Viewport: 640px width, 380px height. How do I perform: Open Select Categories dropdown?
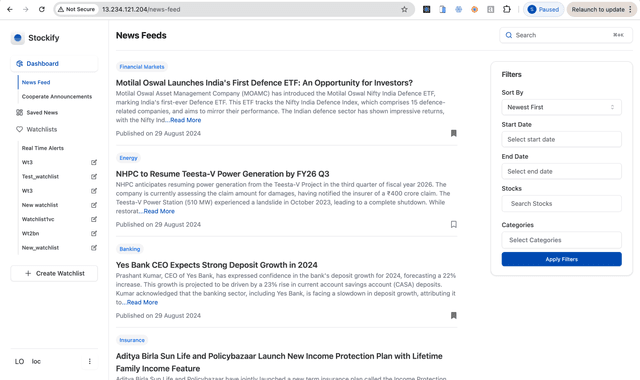(x=561, y=240)
